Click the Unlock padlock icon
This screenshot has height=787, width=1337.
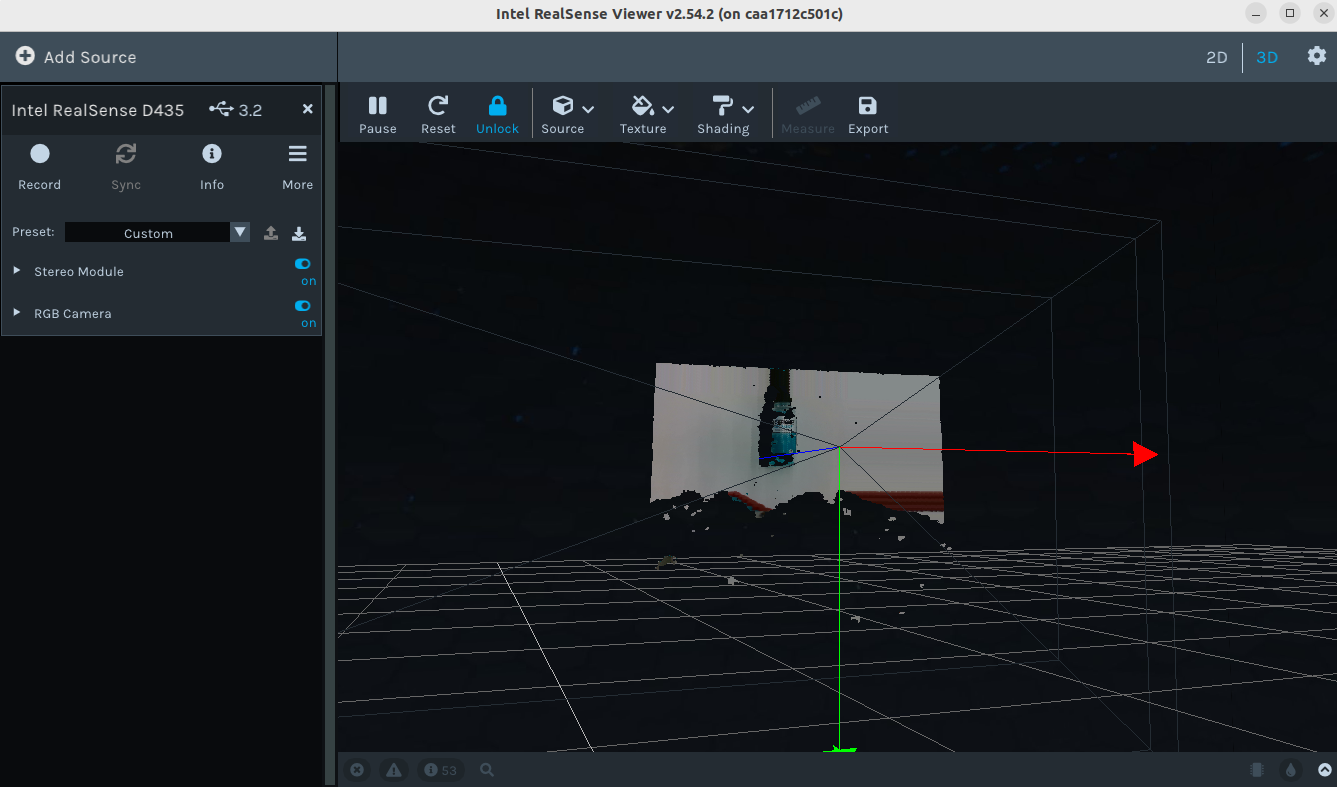click(497, 105)
